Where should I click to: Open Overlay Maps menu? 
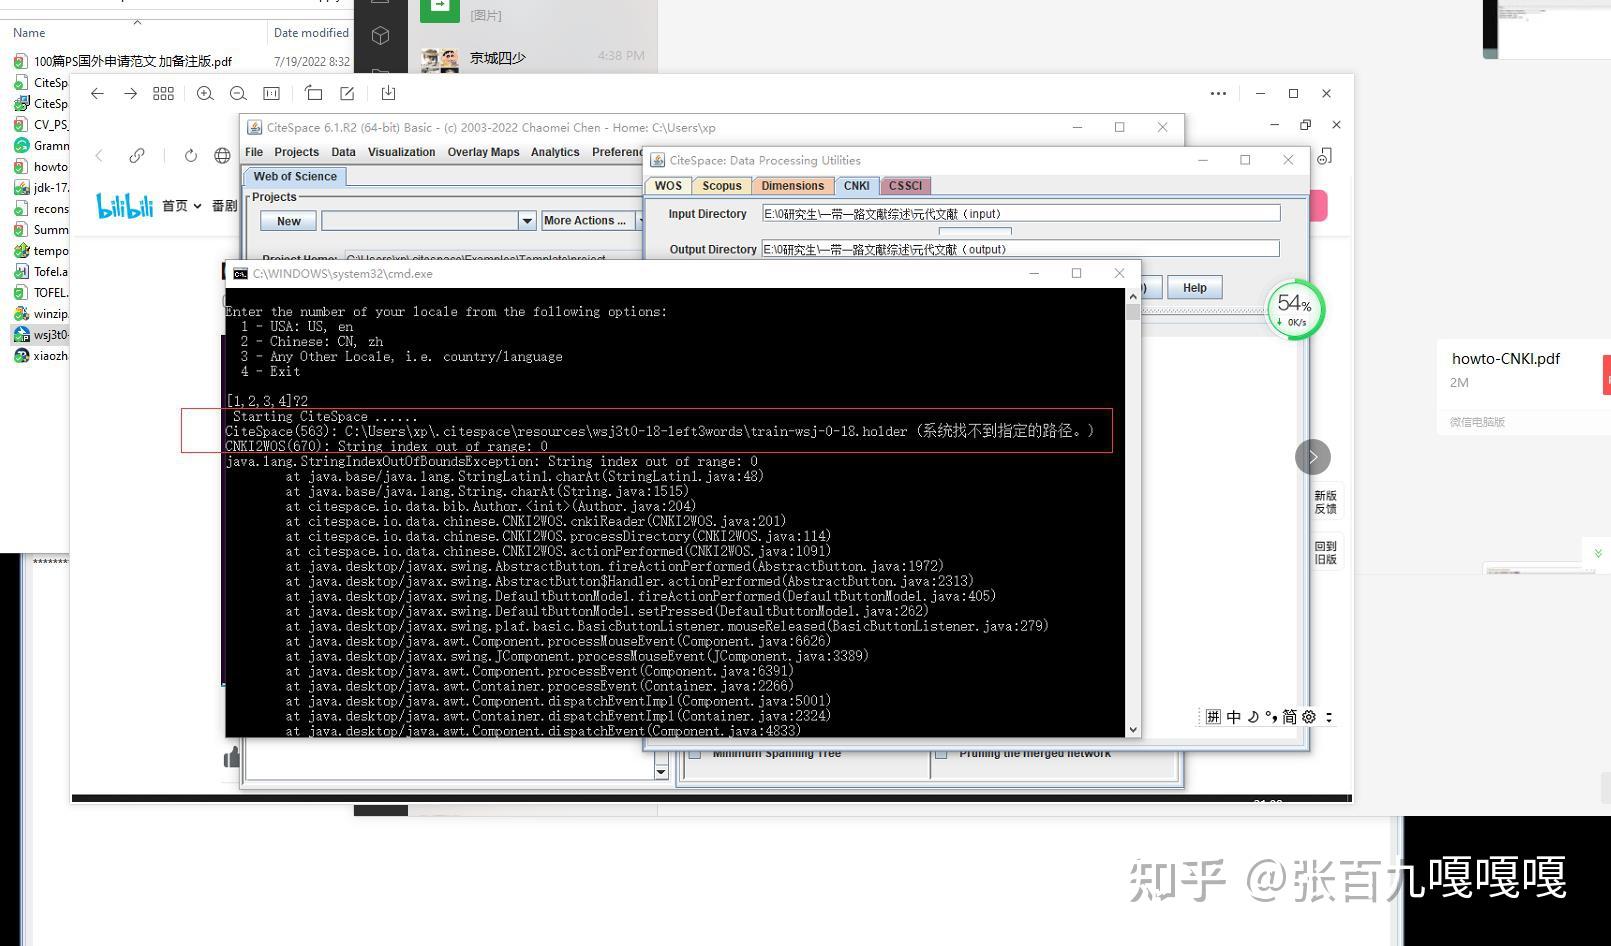pos(483,152)
